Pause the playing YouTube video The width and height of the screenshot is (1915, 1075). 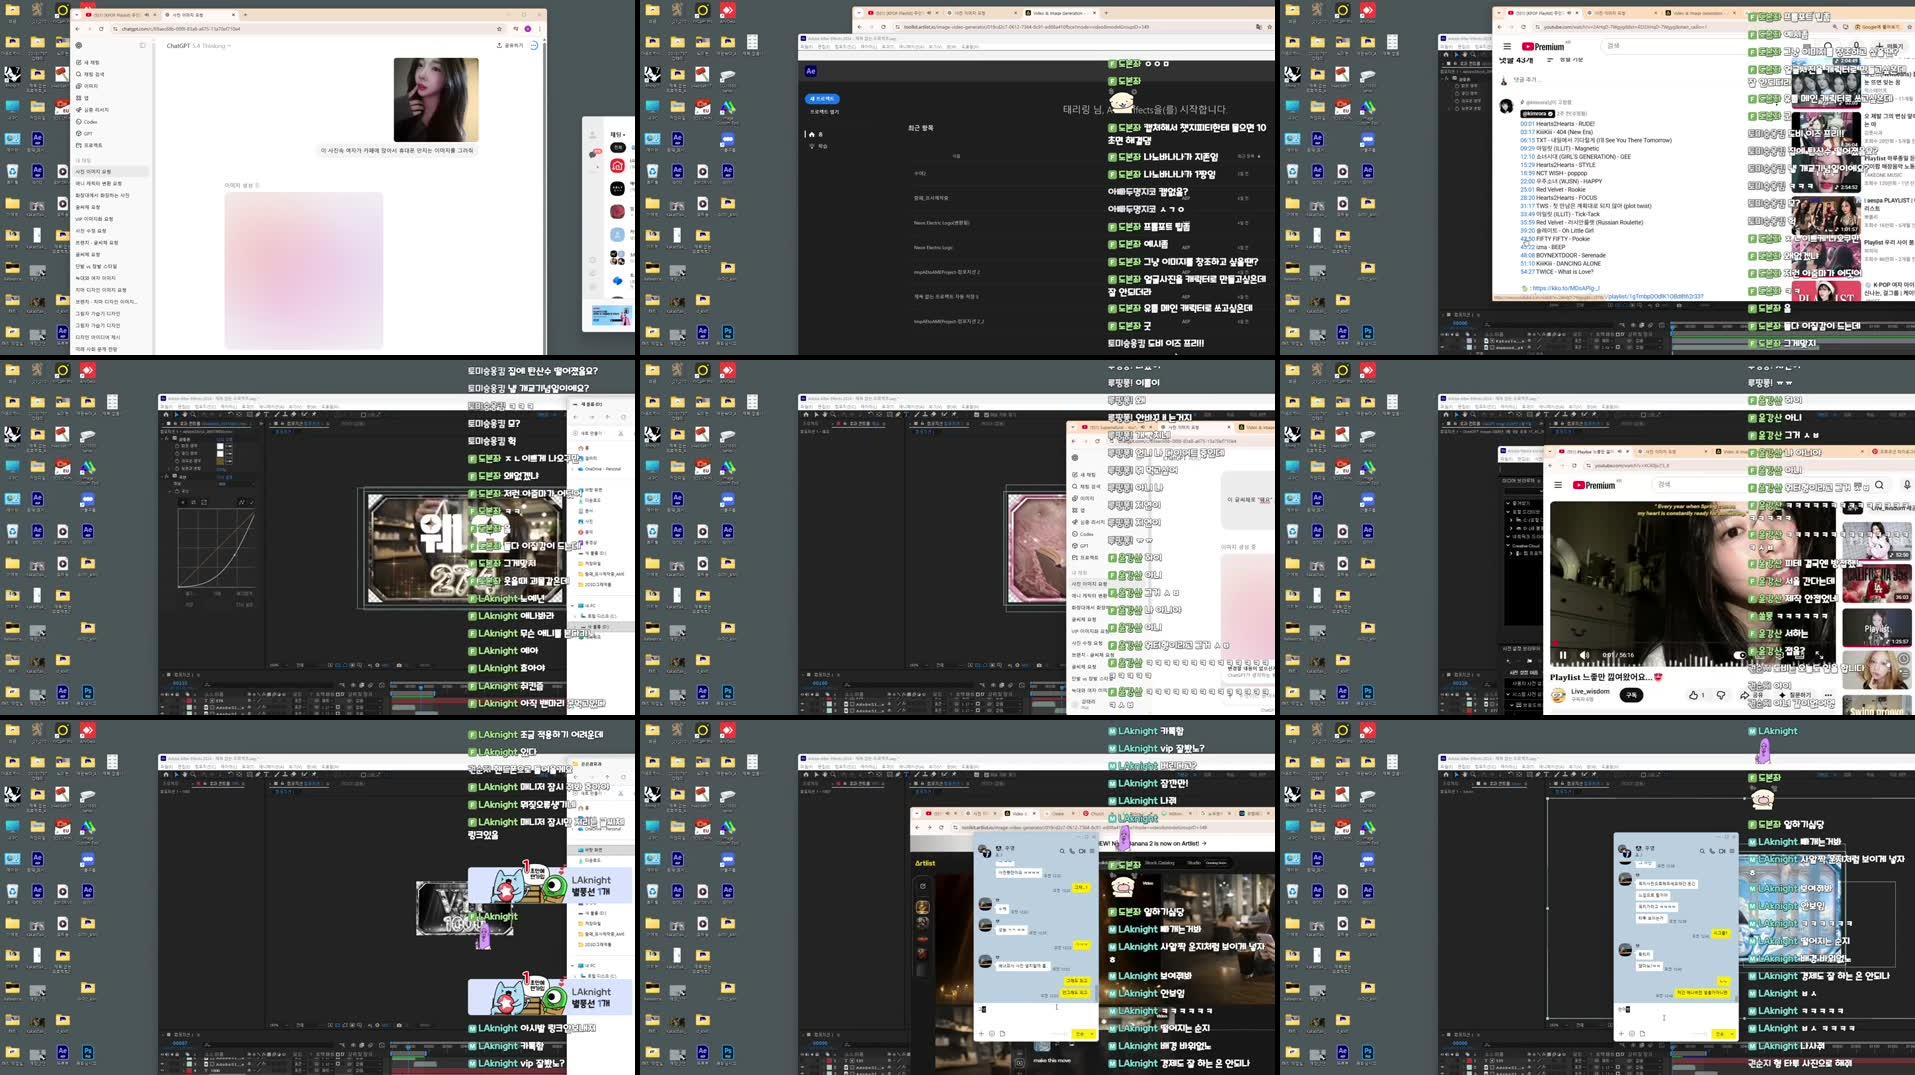1563,655
